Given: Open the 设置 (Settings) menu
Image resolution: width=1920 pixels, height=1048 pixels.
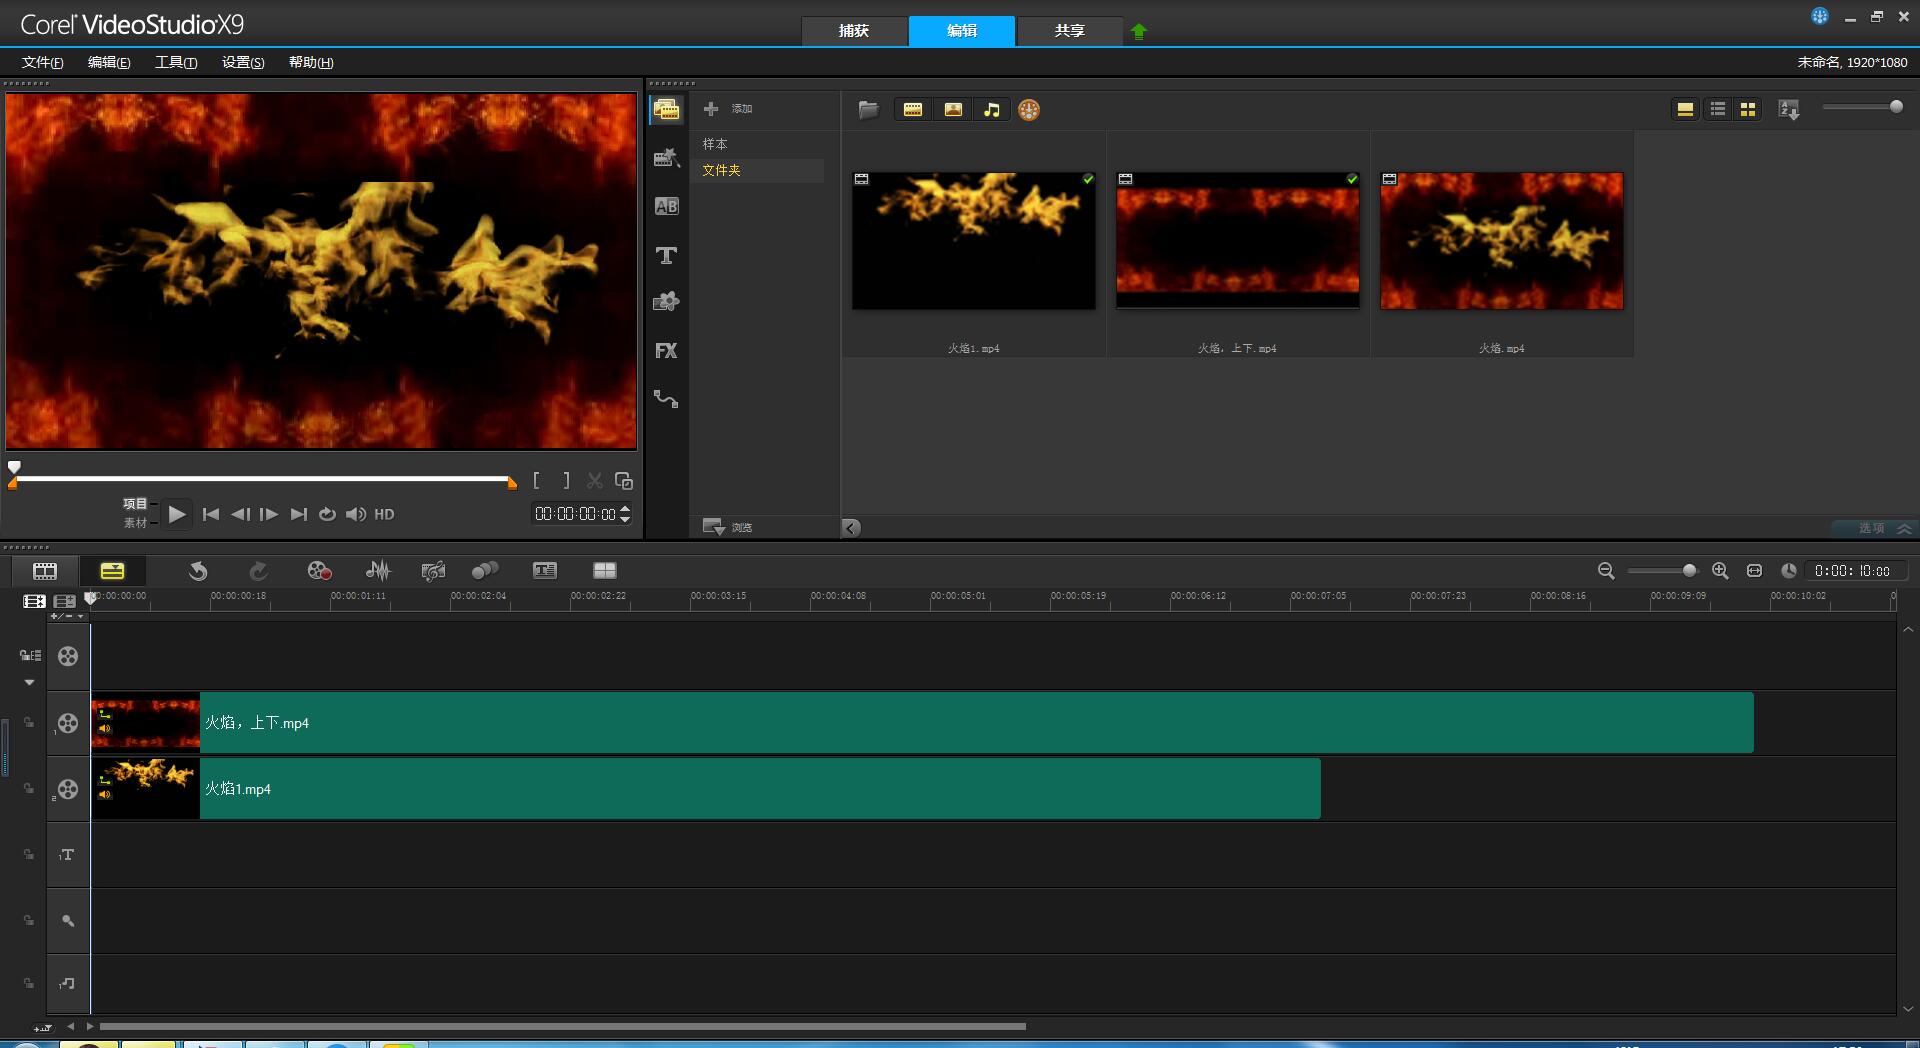Looking at the screenshot, I should click(243, 62).
